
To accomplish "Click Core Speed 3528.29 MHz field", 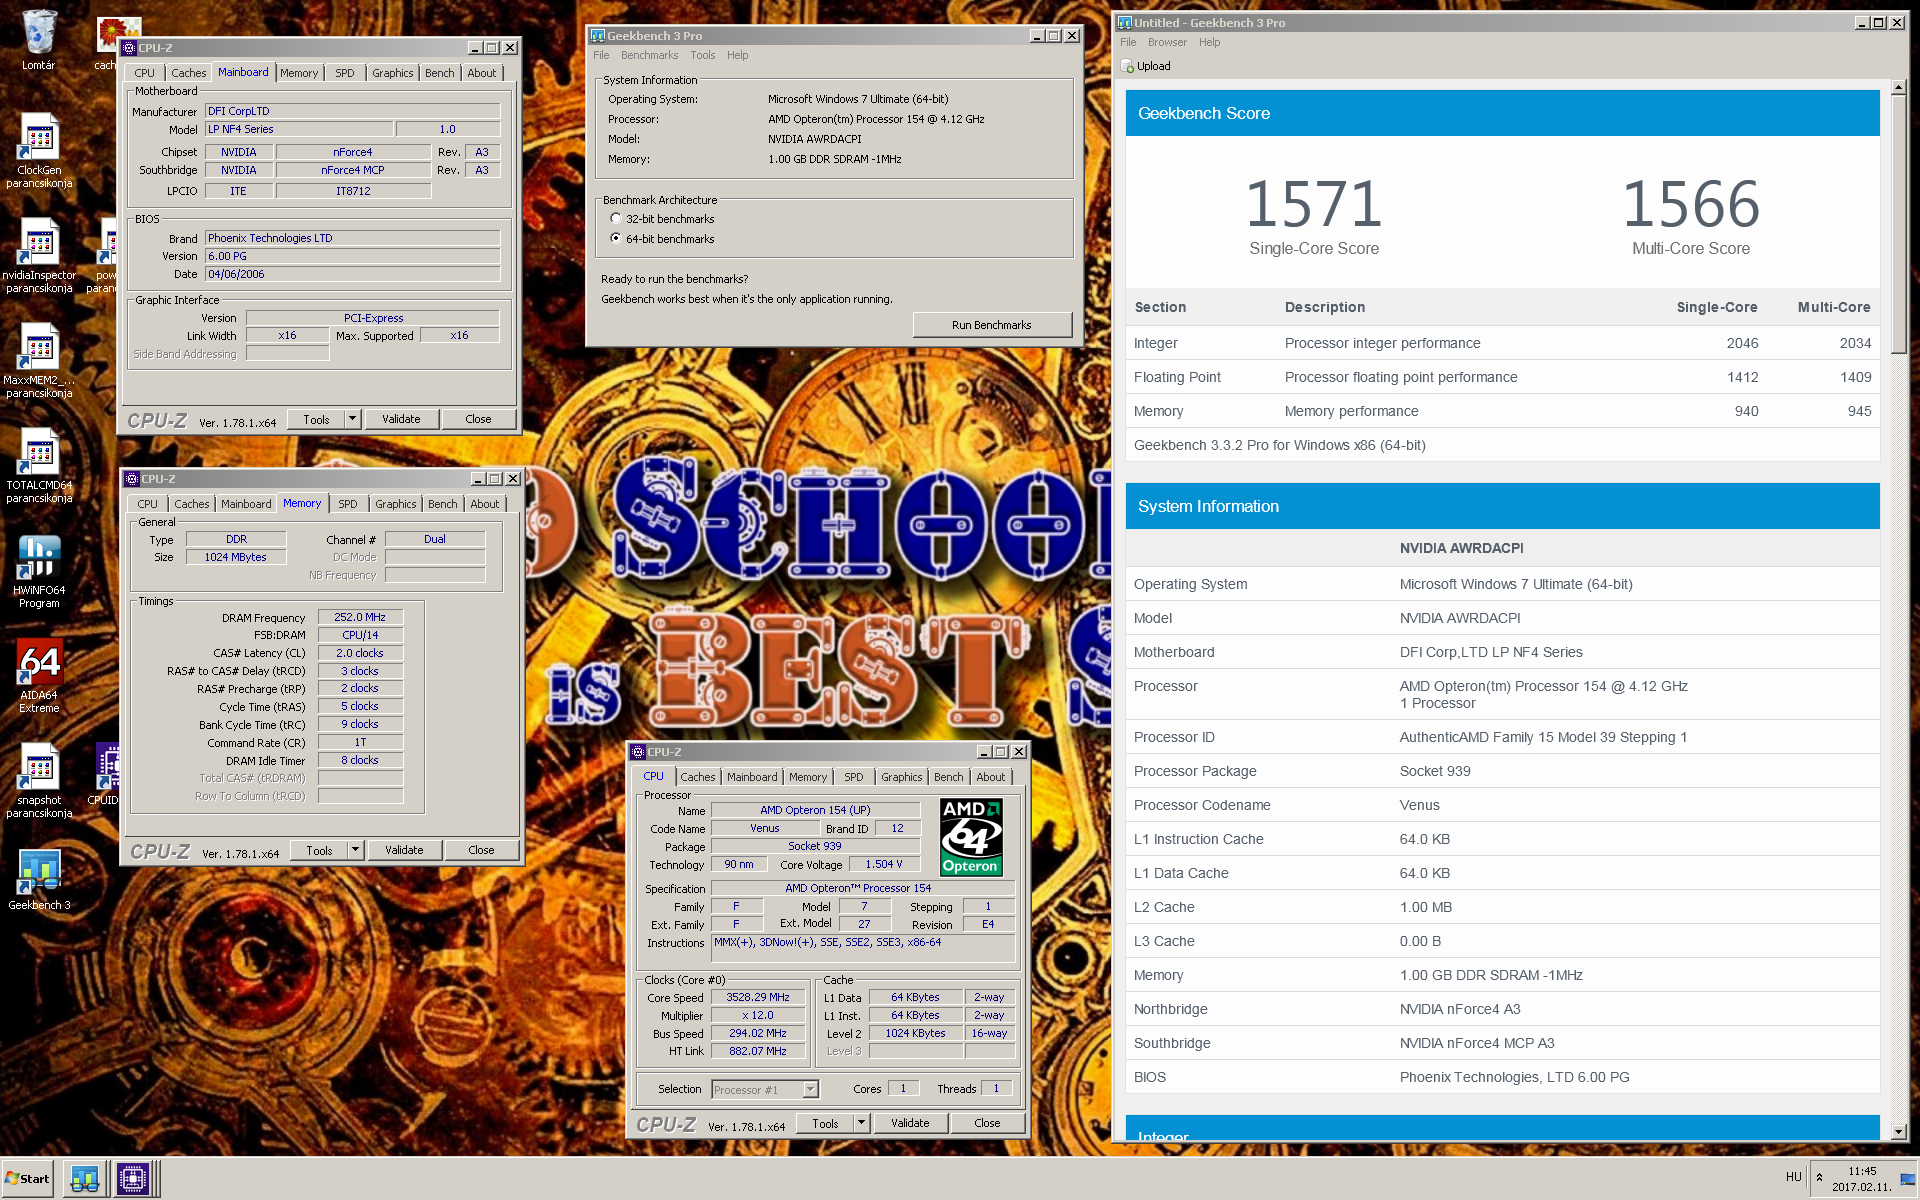I will 758,997.
